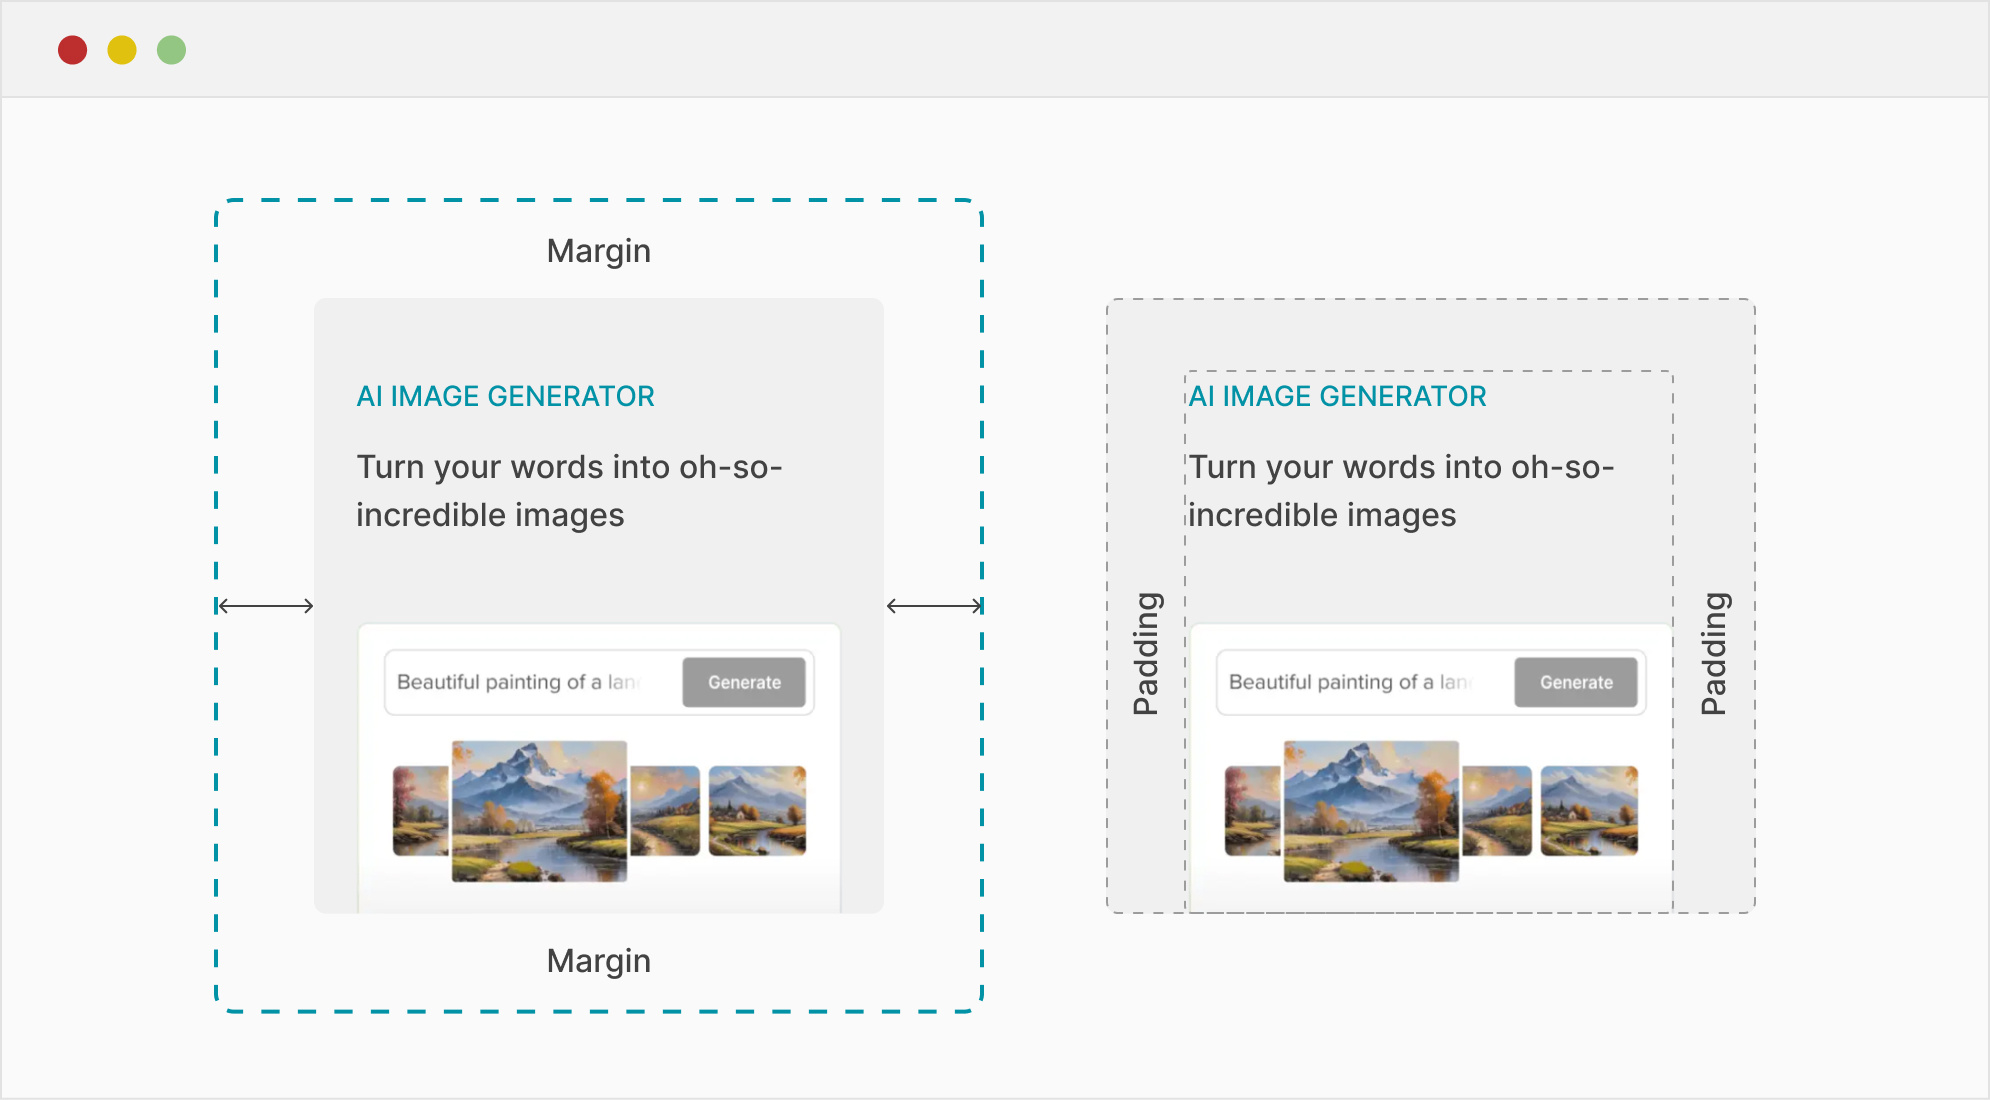The image size is (1990, 1100).
Task: Select the right-pointing margin arrow indicator
Action: pos(933,604)
